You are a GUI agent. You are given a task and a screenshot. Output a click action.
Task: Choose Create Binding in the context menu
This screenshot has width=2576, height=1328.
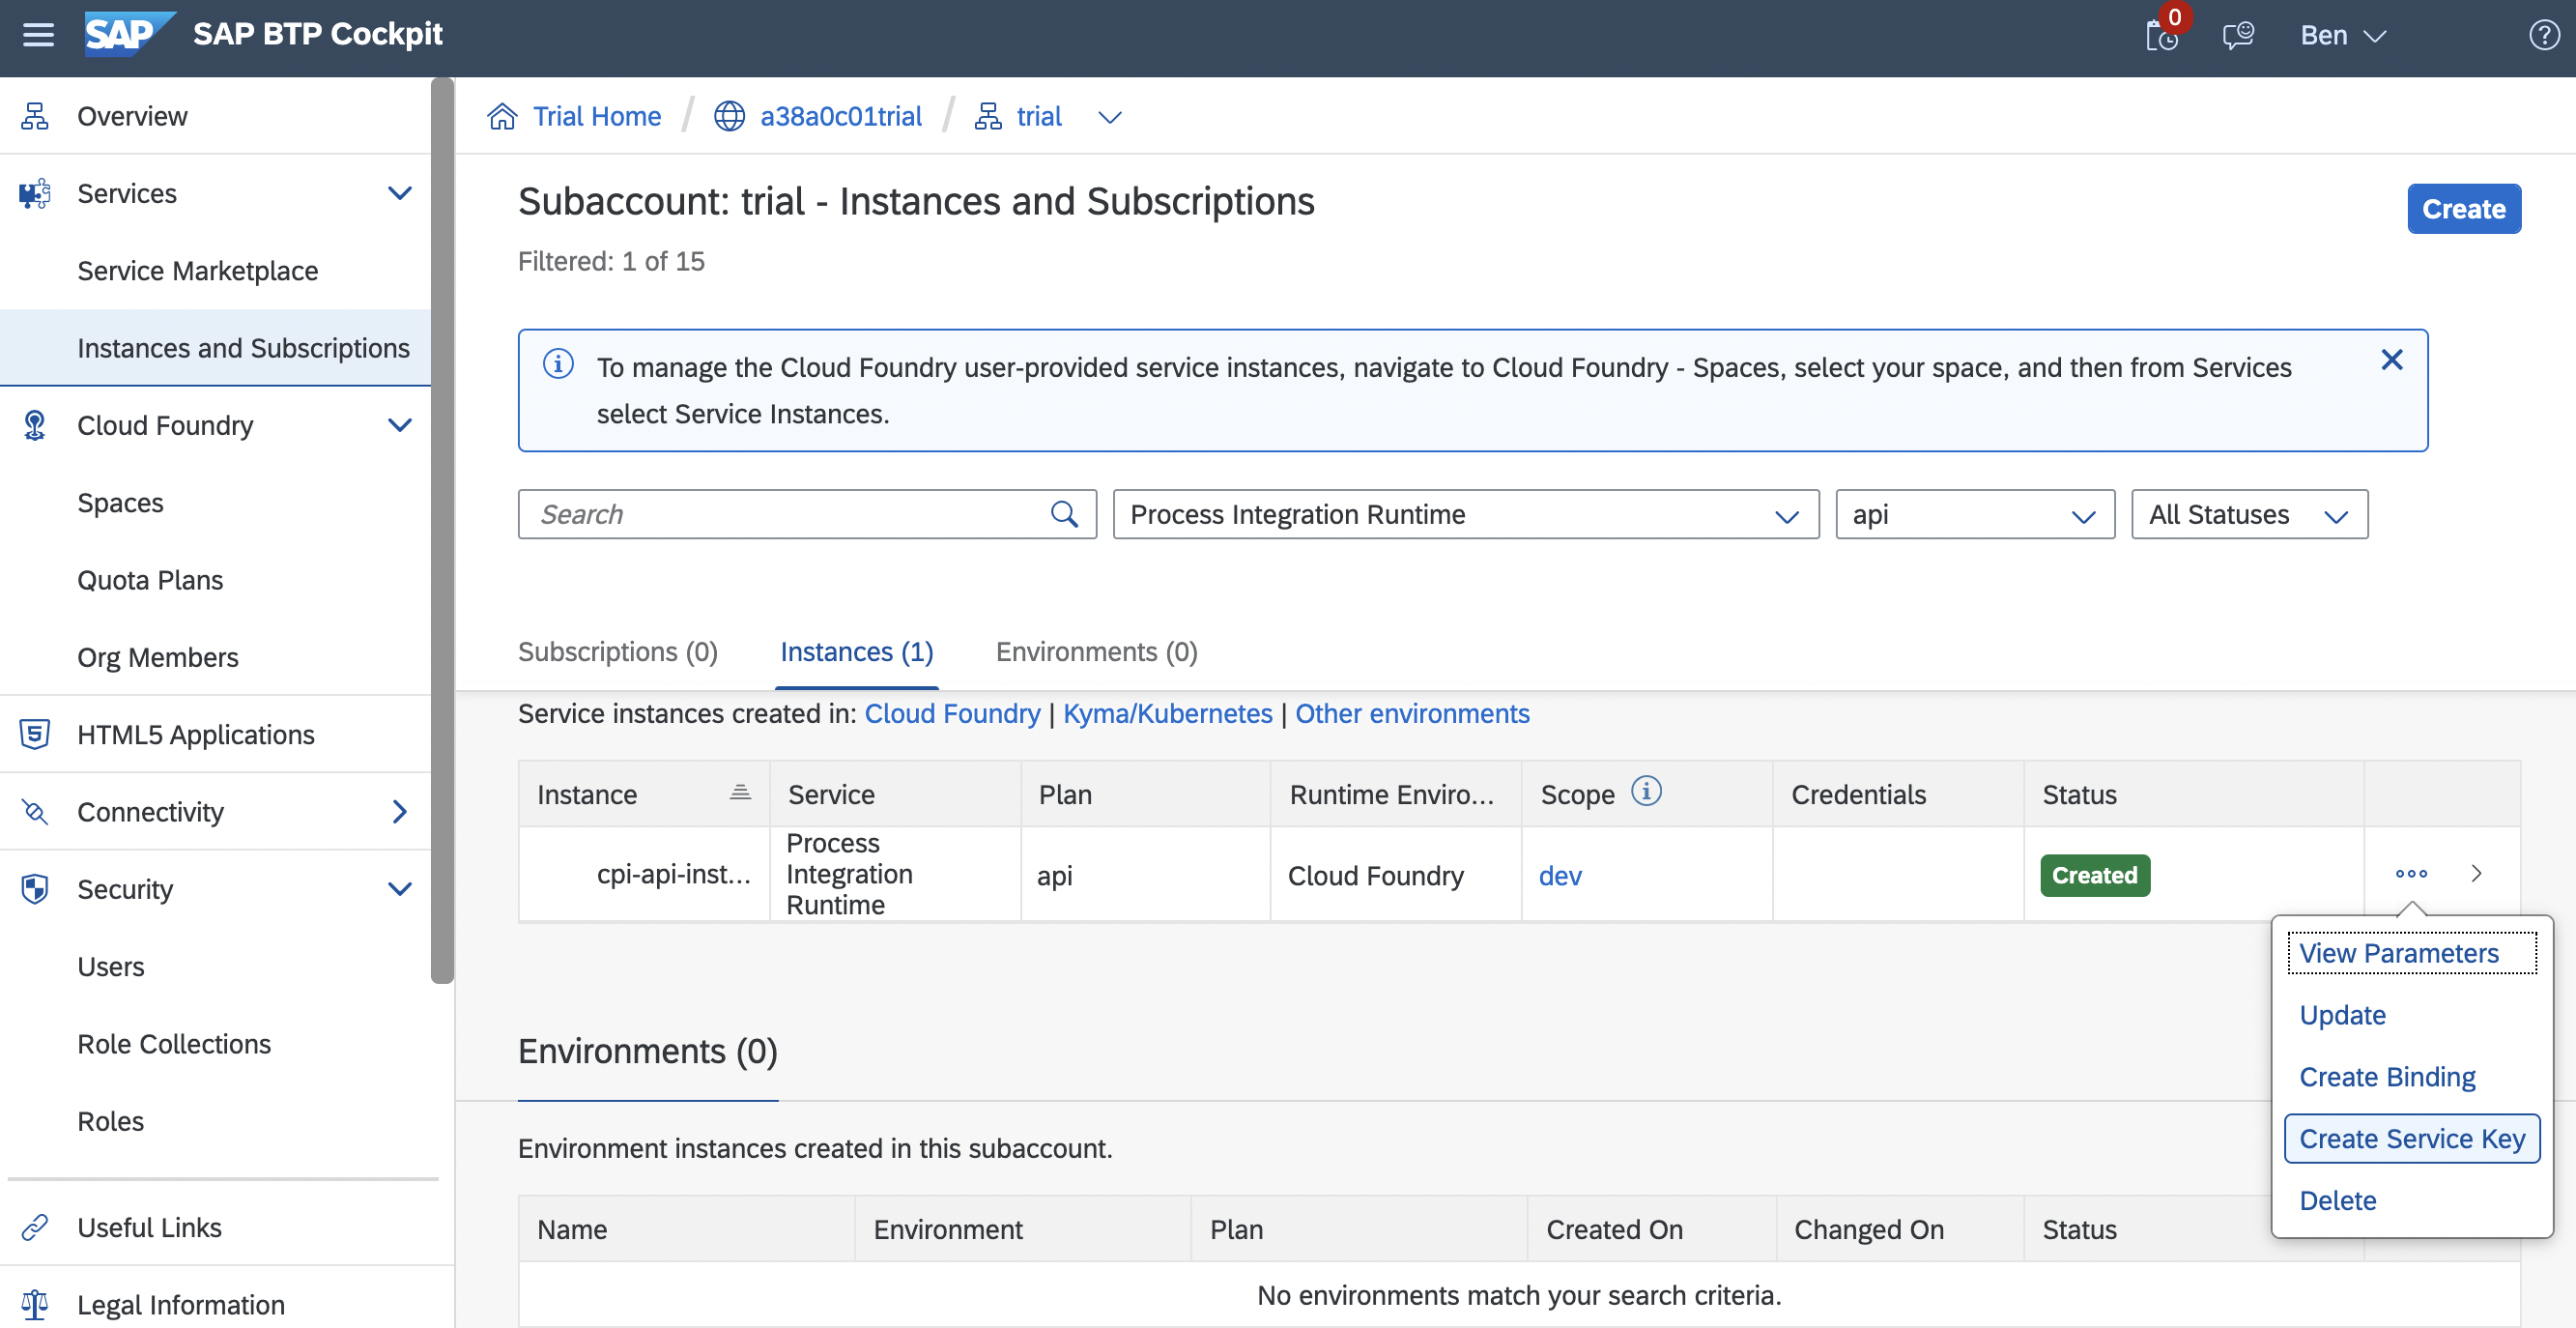[2387, 1077]
